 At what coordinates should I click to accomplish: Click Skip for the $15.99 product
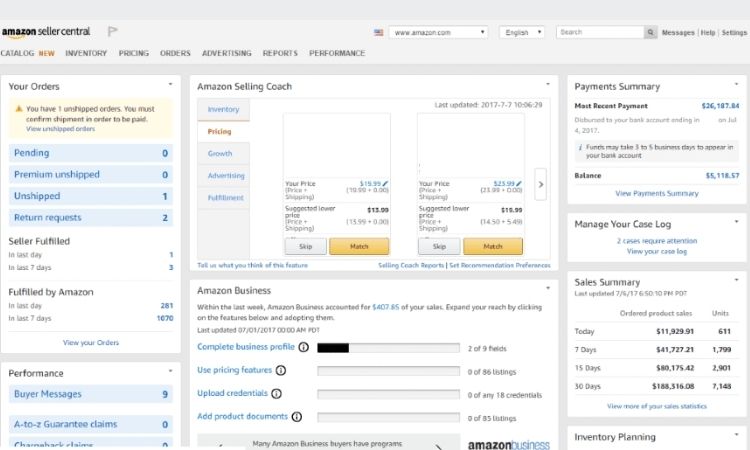point(306,246)
